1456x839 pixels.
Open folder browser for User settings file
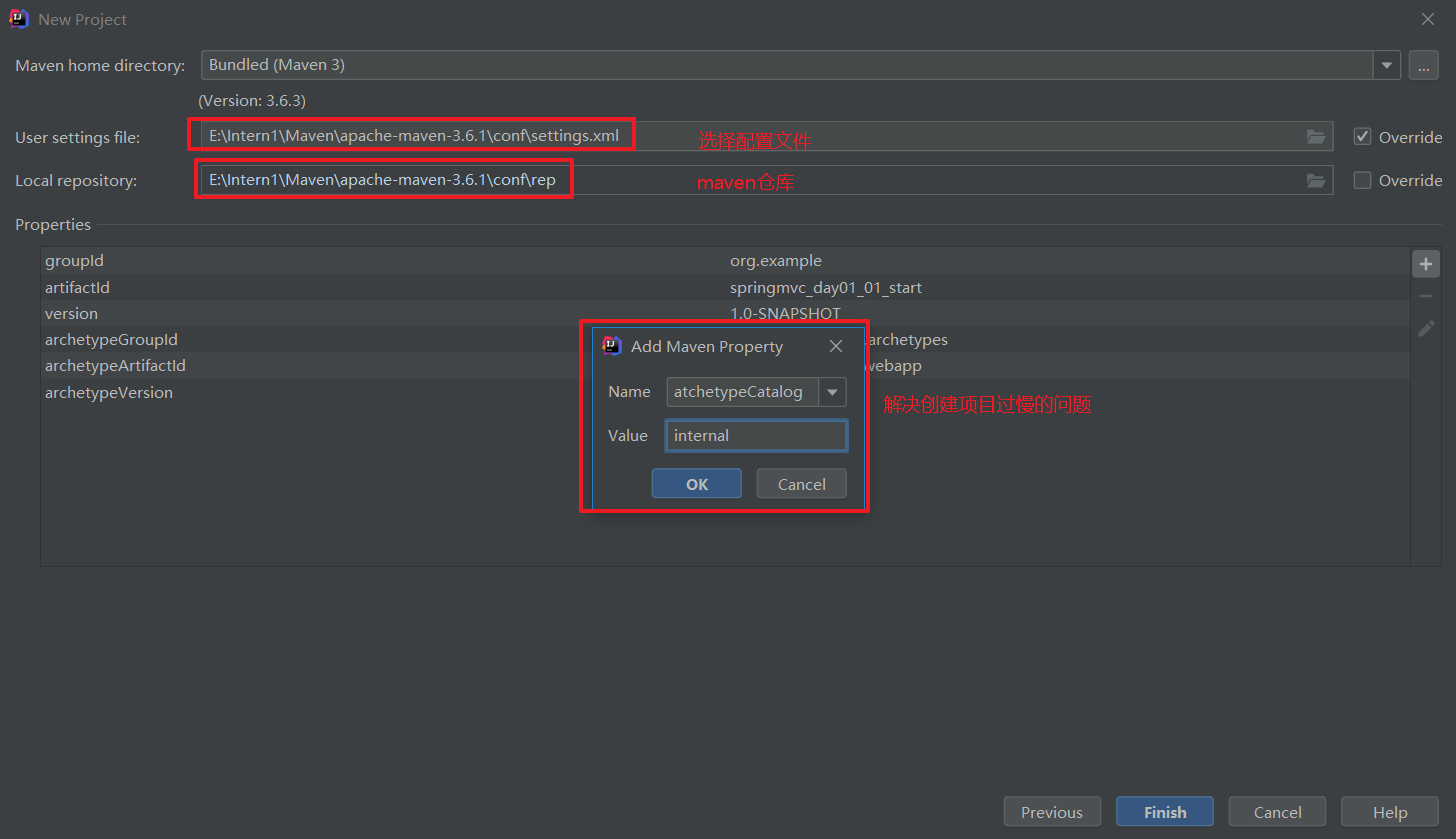pos(1316,136)
